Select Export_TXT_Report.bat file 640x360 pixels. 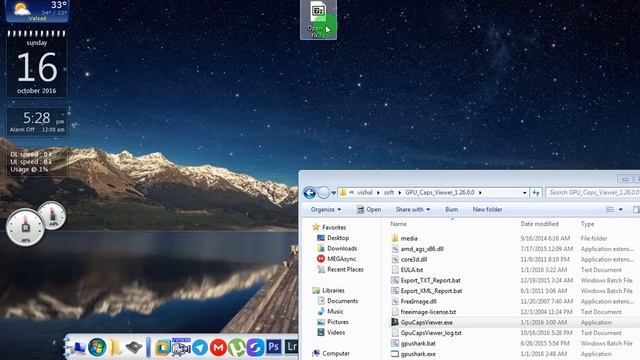point(431,280)
